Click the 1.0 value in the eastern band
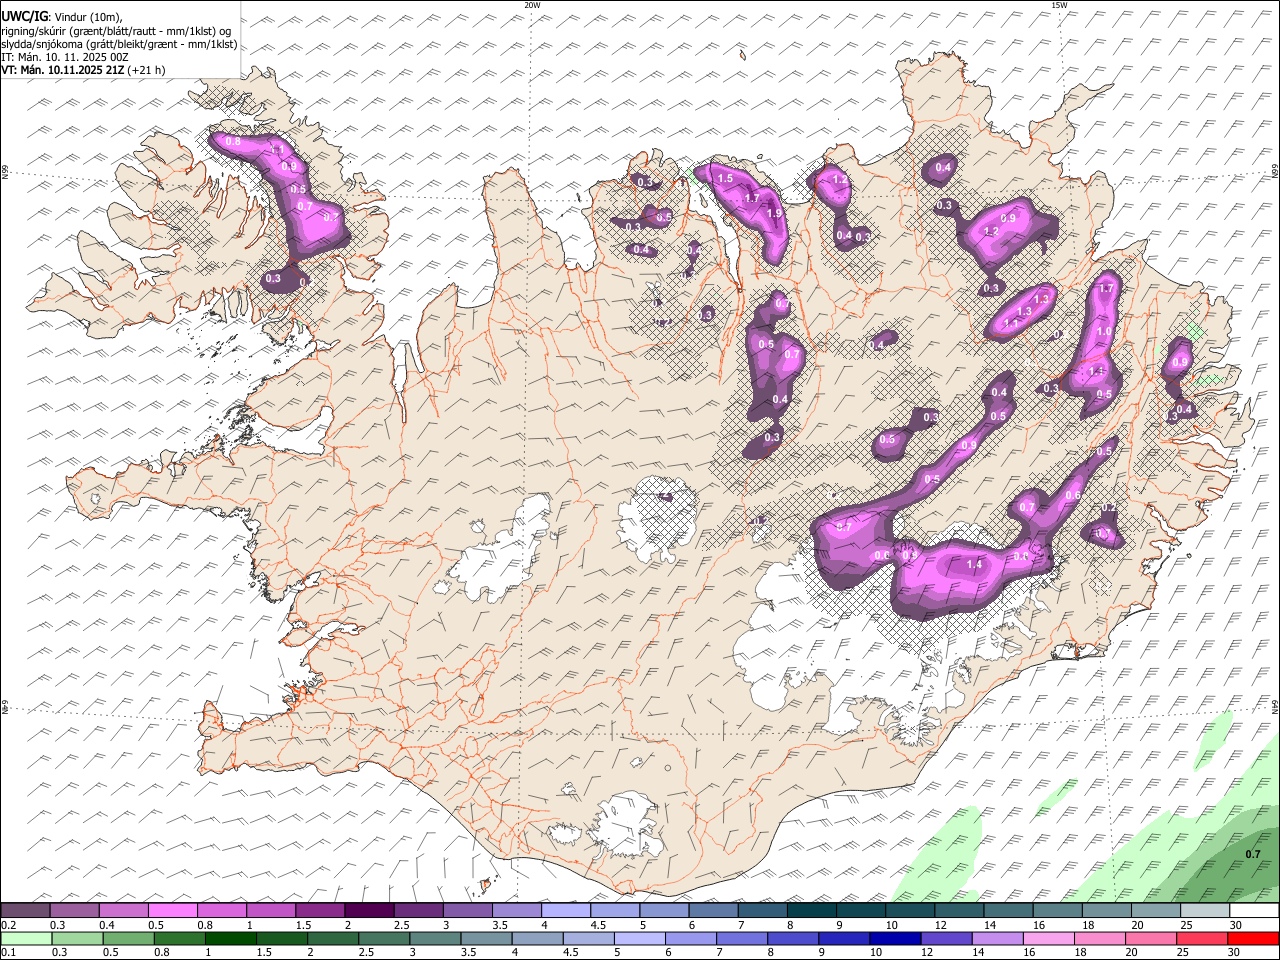1280x960 pixels. click(x=1104, y=332)
